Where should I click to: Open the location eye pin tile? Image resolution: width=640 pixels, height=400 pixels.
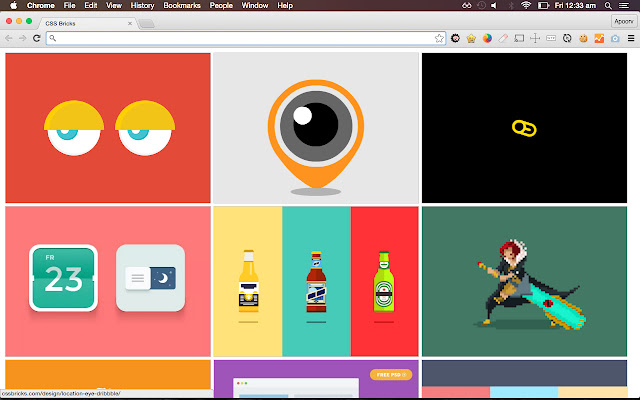coord(315,127)
